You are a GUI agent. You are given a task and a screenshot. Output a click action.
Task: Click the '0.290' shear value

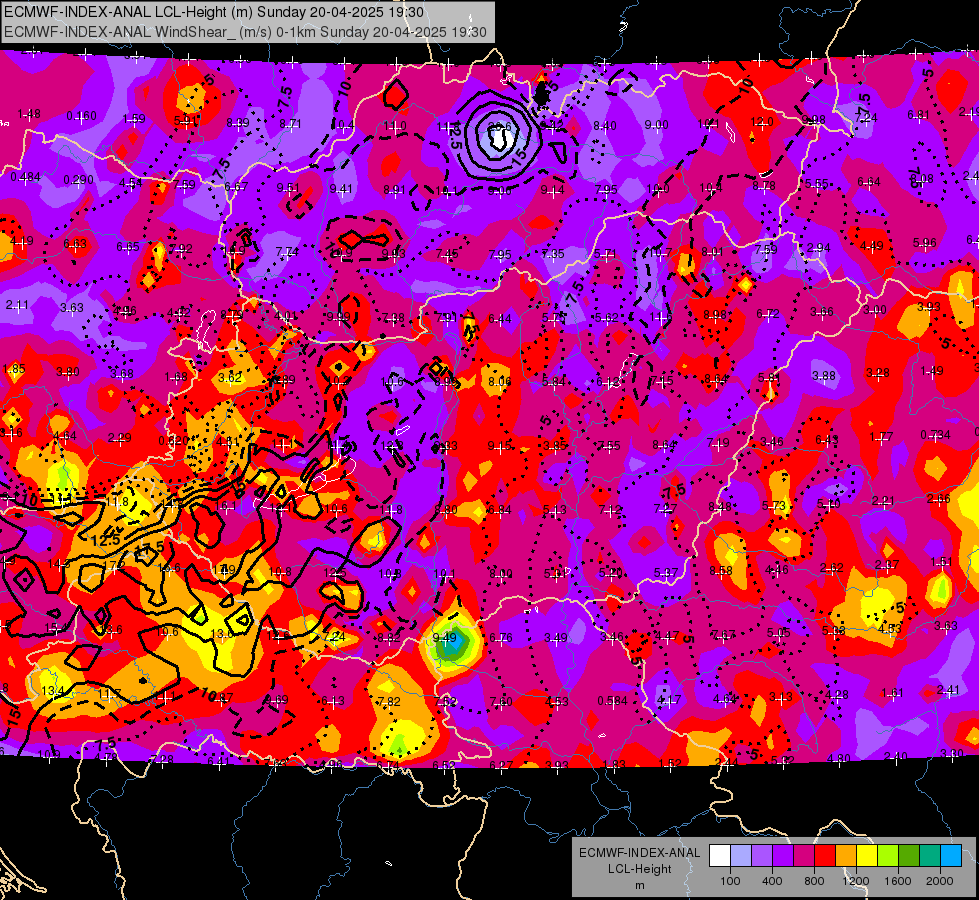click(x=79, y=180)
